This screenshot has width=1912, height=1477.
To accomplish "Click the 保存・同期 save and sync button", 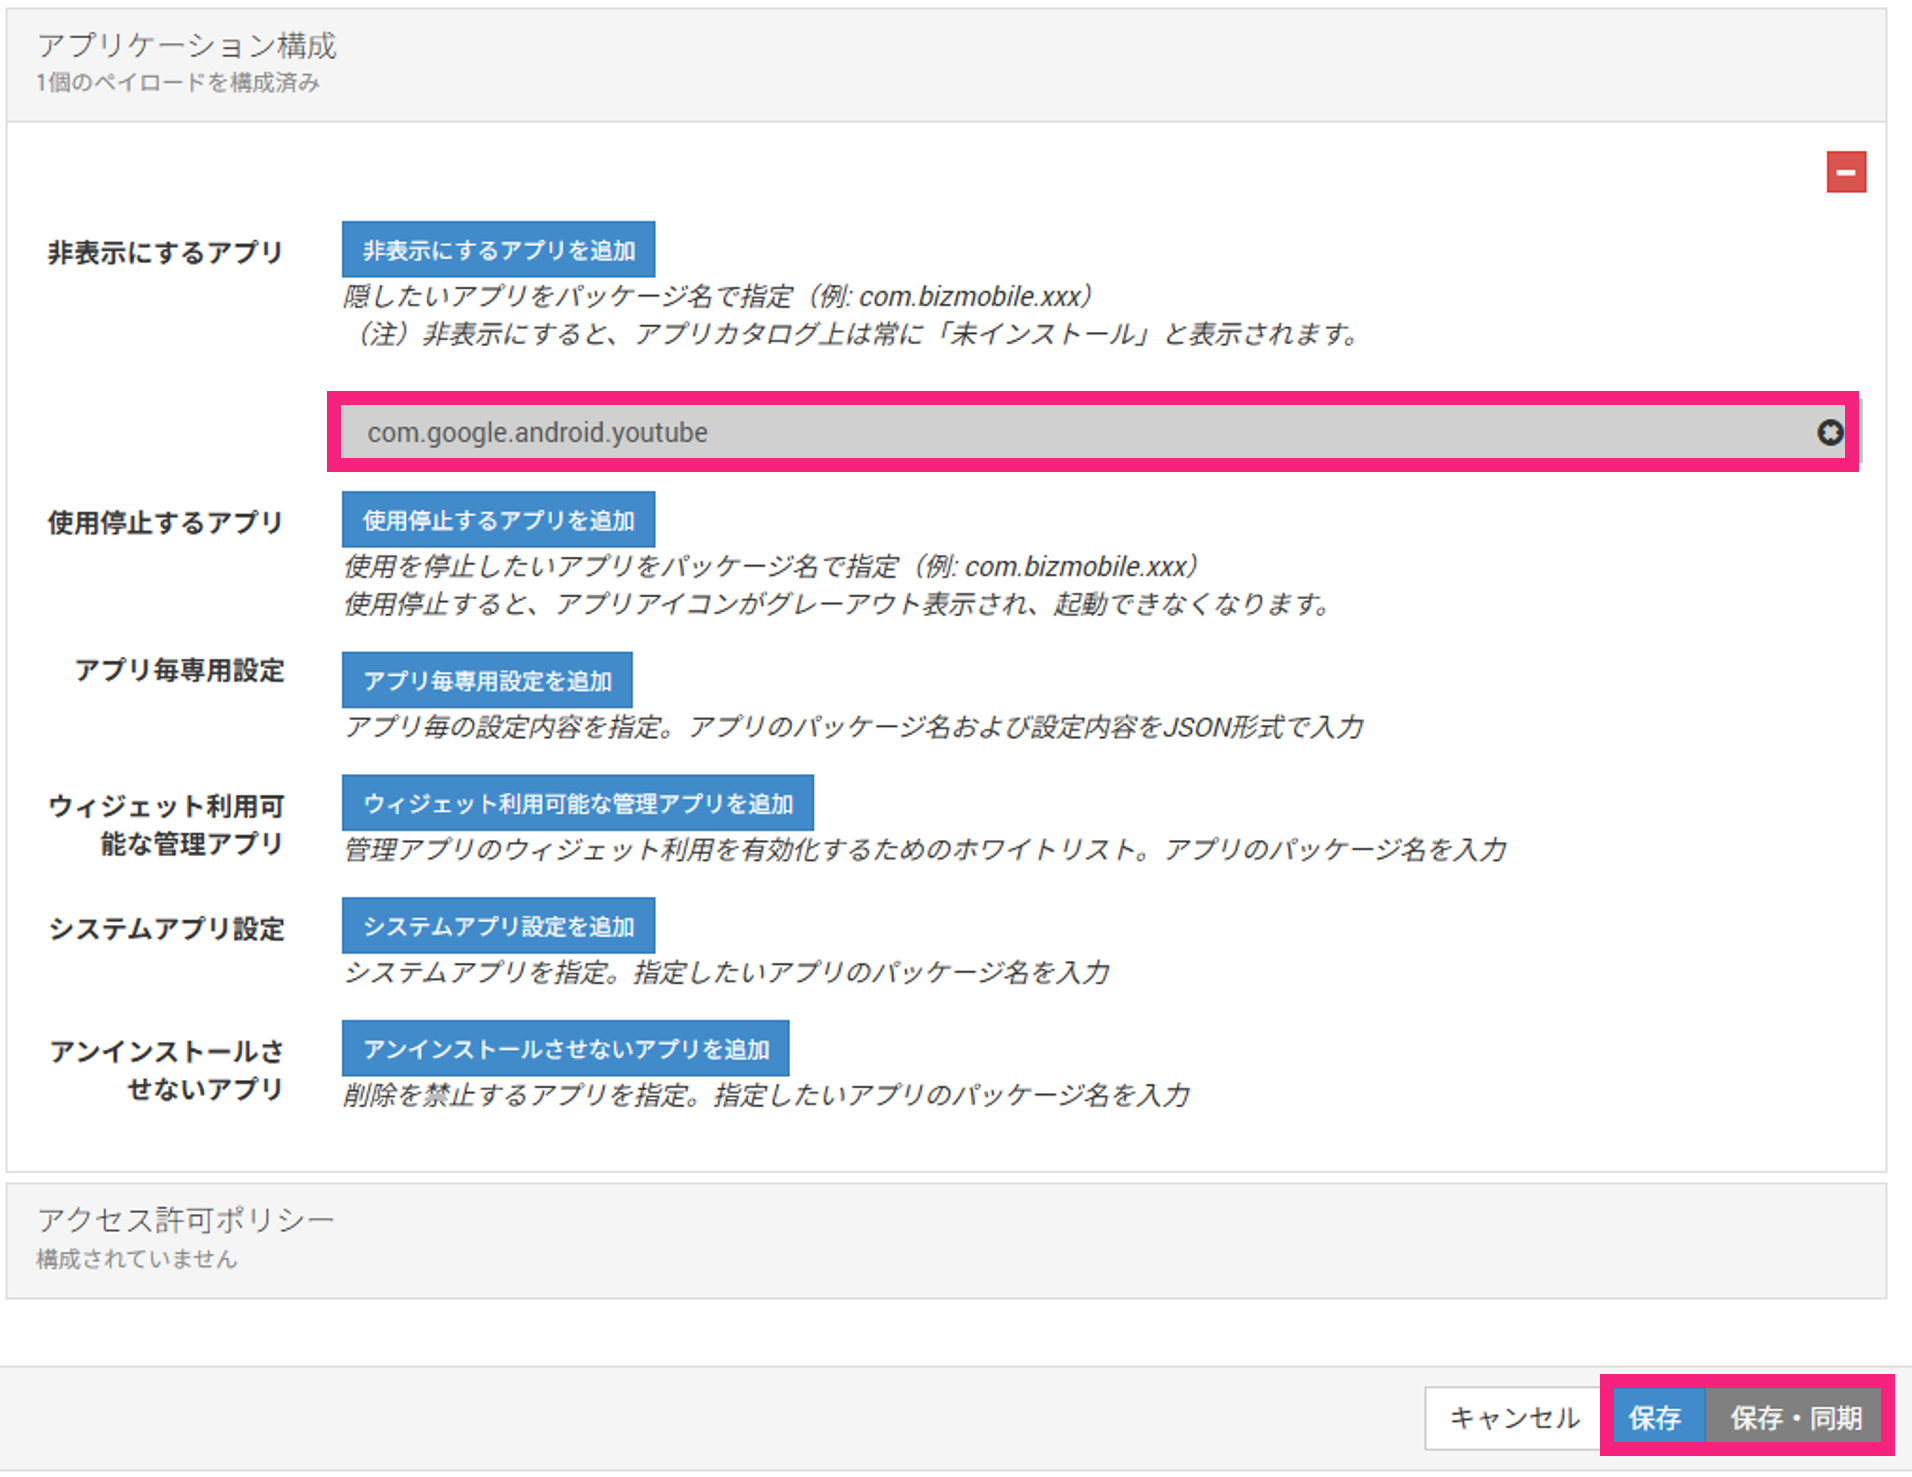I will [x=1795, y=1418].
